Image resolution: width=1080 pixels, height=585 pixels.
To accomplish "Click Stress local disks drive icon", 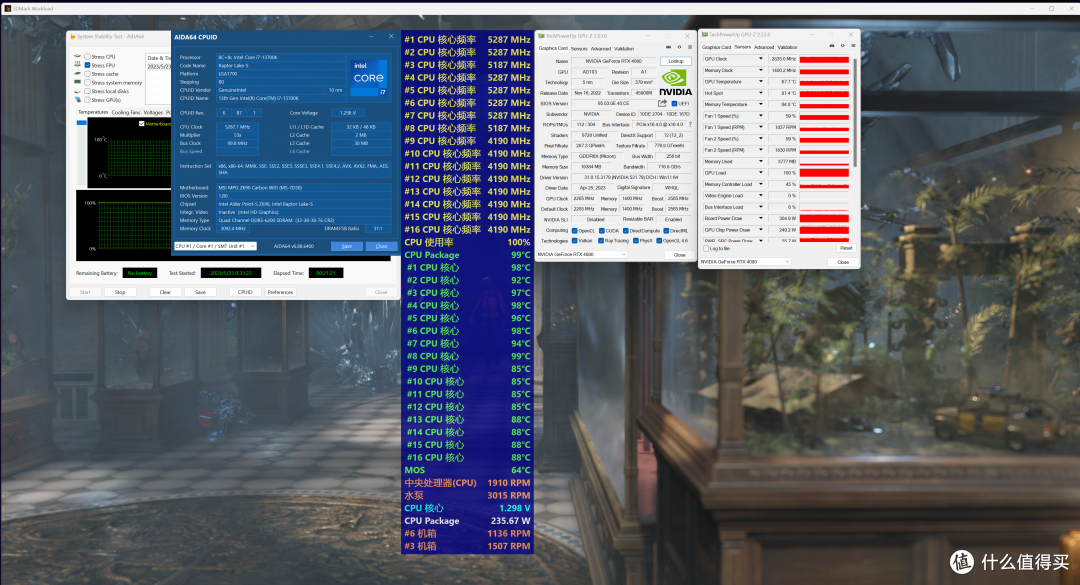I will point(78,91).
